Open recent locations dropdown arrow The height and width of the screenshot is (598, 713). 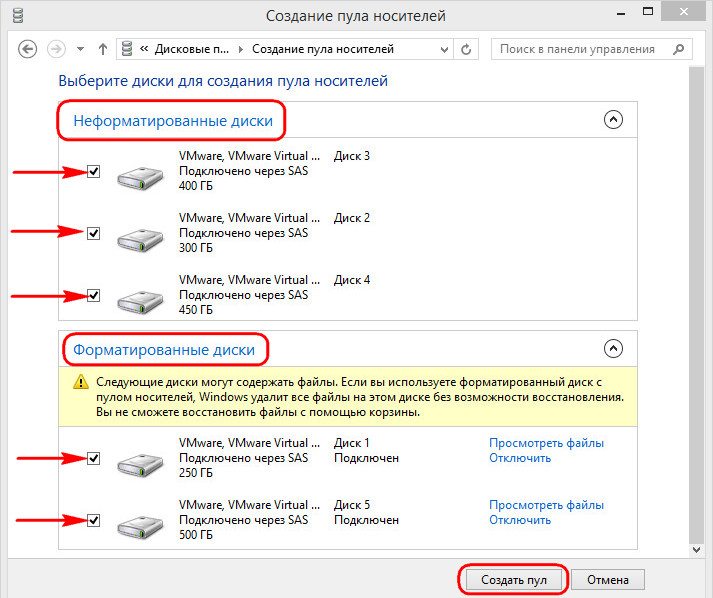(80, 49)
